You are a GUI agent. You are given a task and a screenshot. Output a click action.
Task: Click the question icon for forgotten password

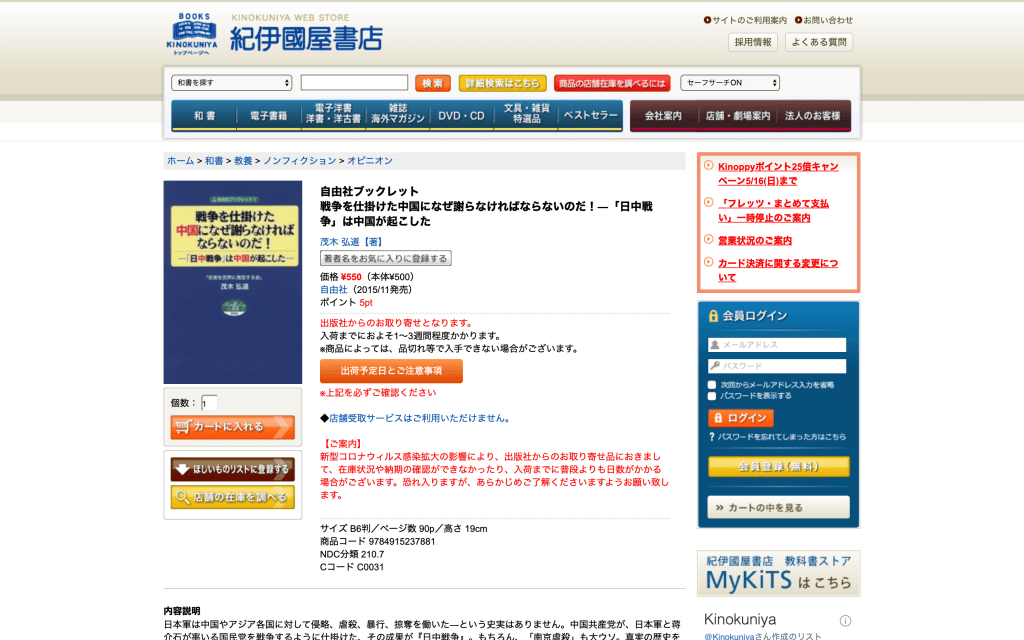[711, 437]
